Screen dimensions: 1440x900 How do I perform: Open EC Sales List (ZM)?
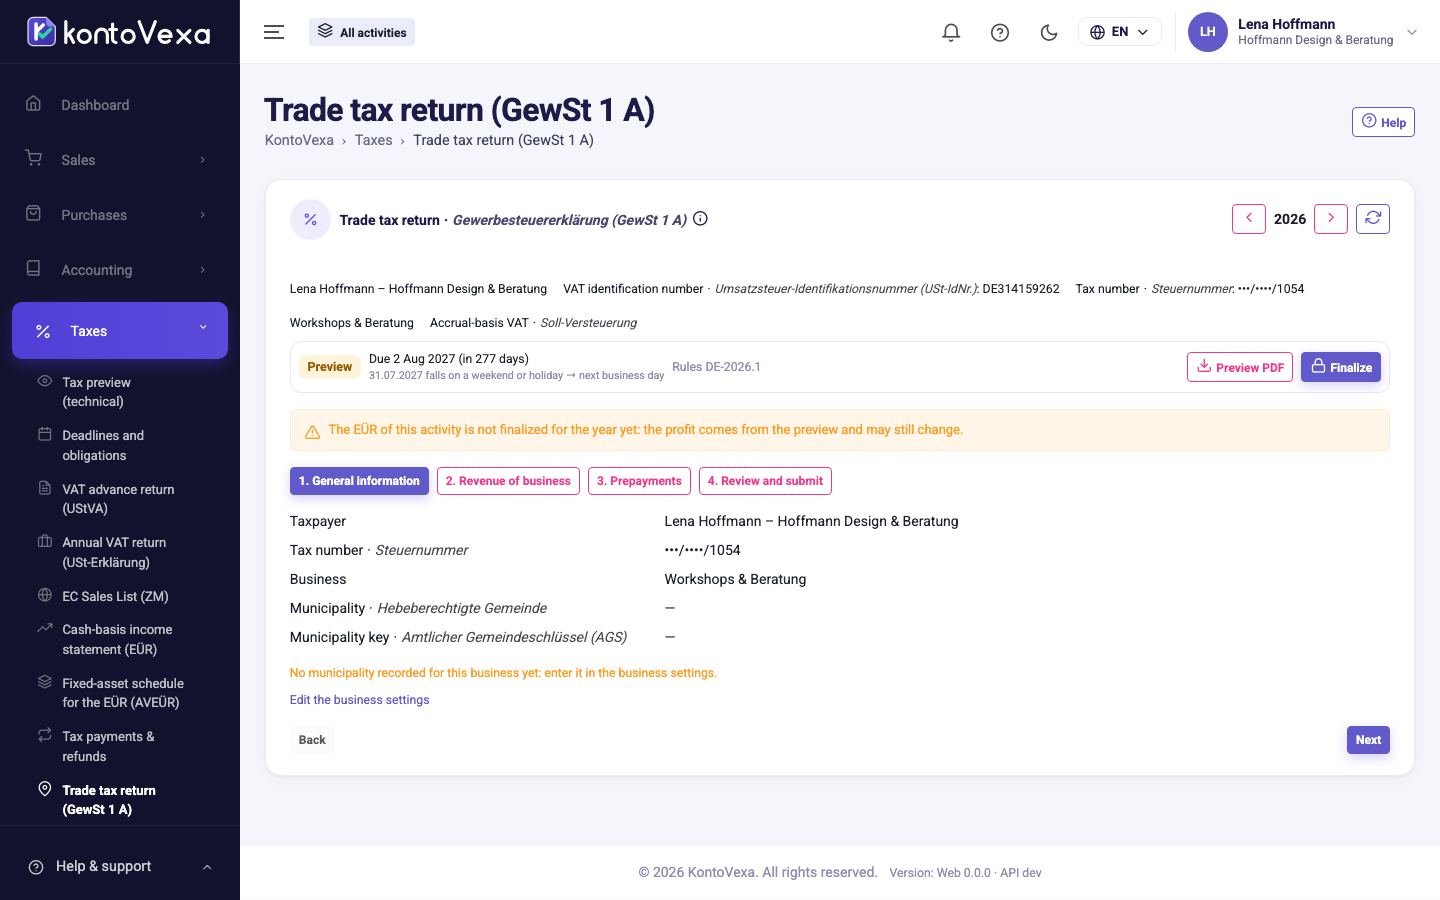(x=120, y=596)
